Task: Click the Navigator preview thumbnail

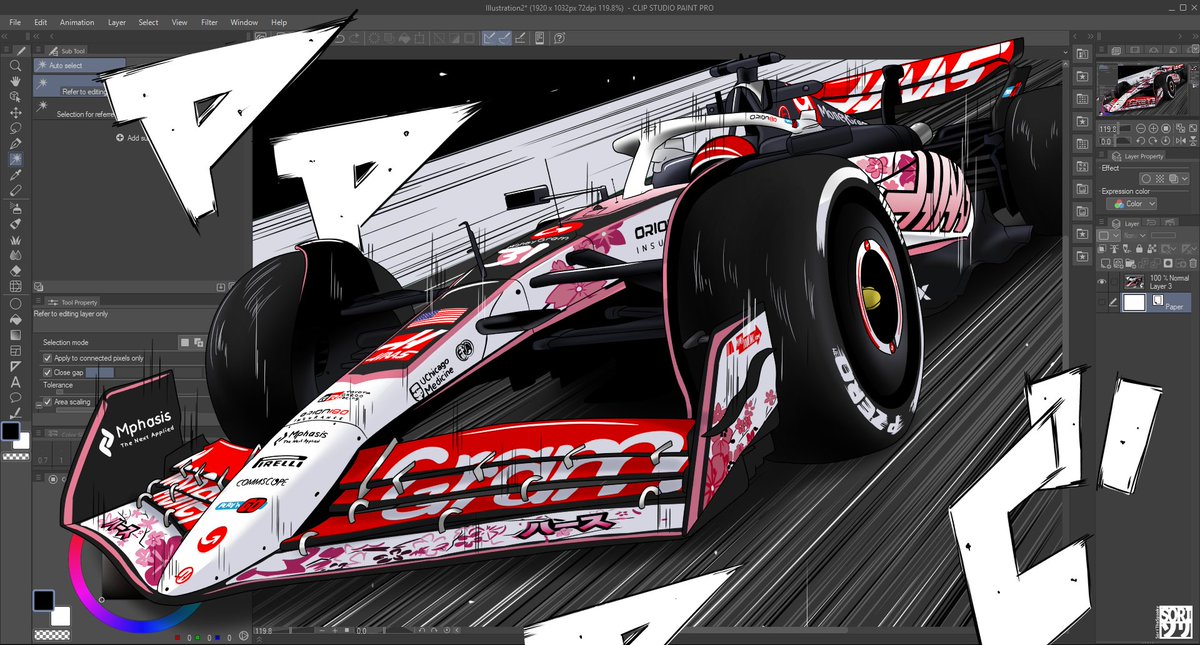Action: click(1146, 90)
